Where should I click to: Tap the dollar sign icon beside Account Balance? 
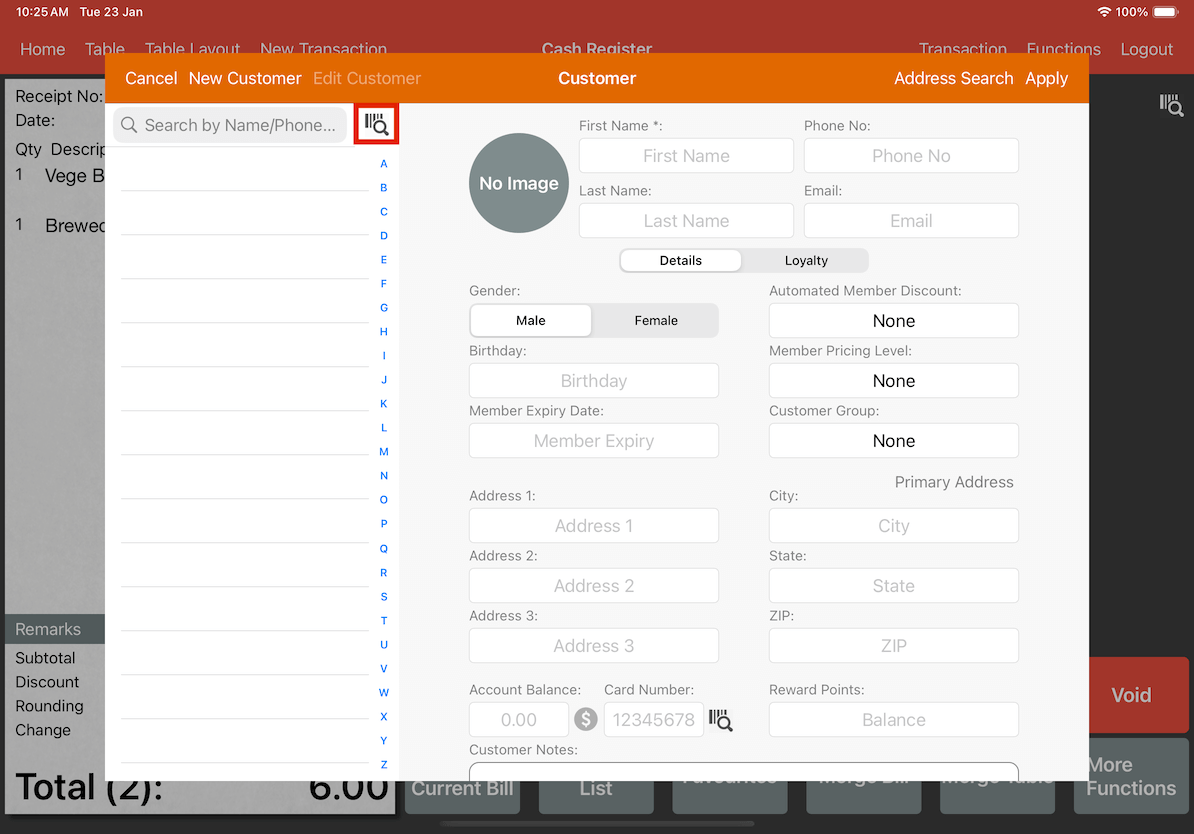tap(586, 719)
